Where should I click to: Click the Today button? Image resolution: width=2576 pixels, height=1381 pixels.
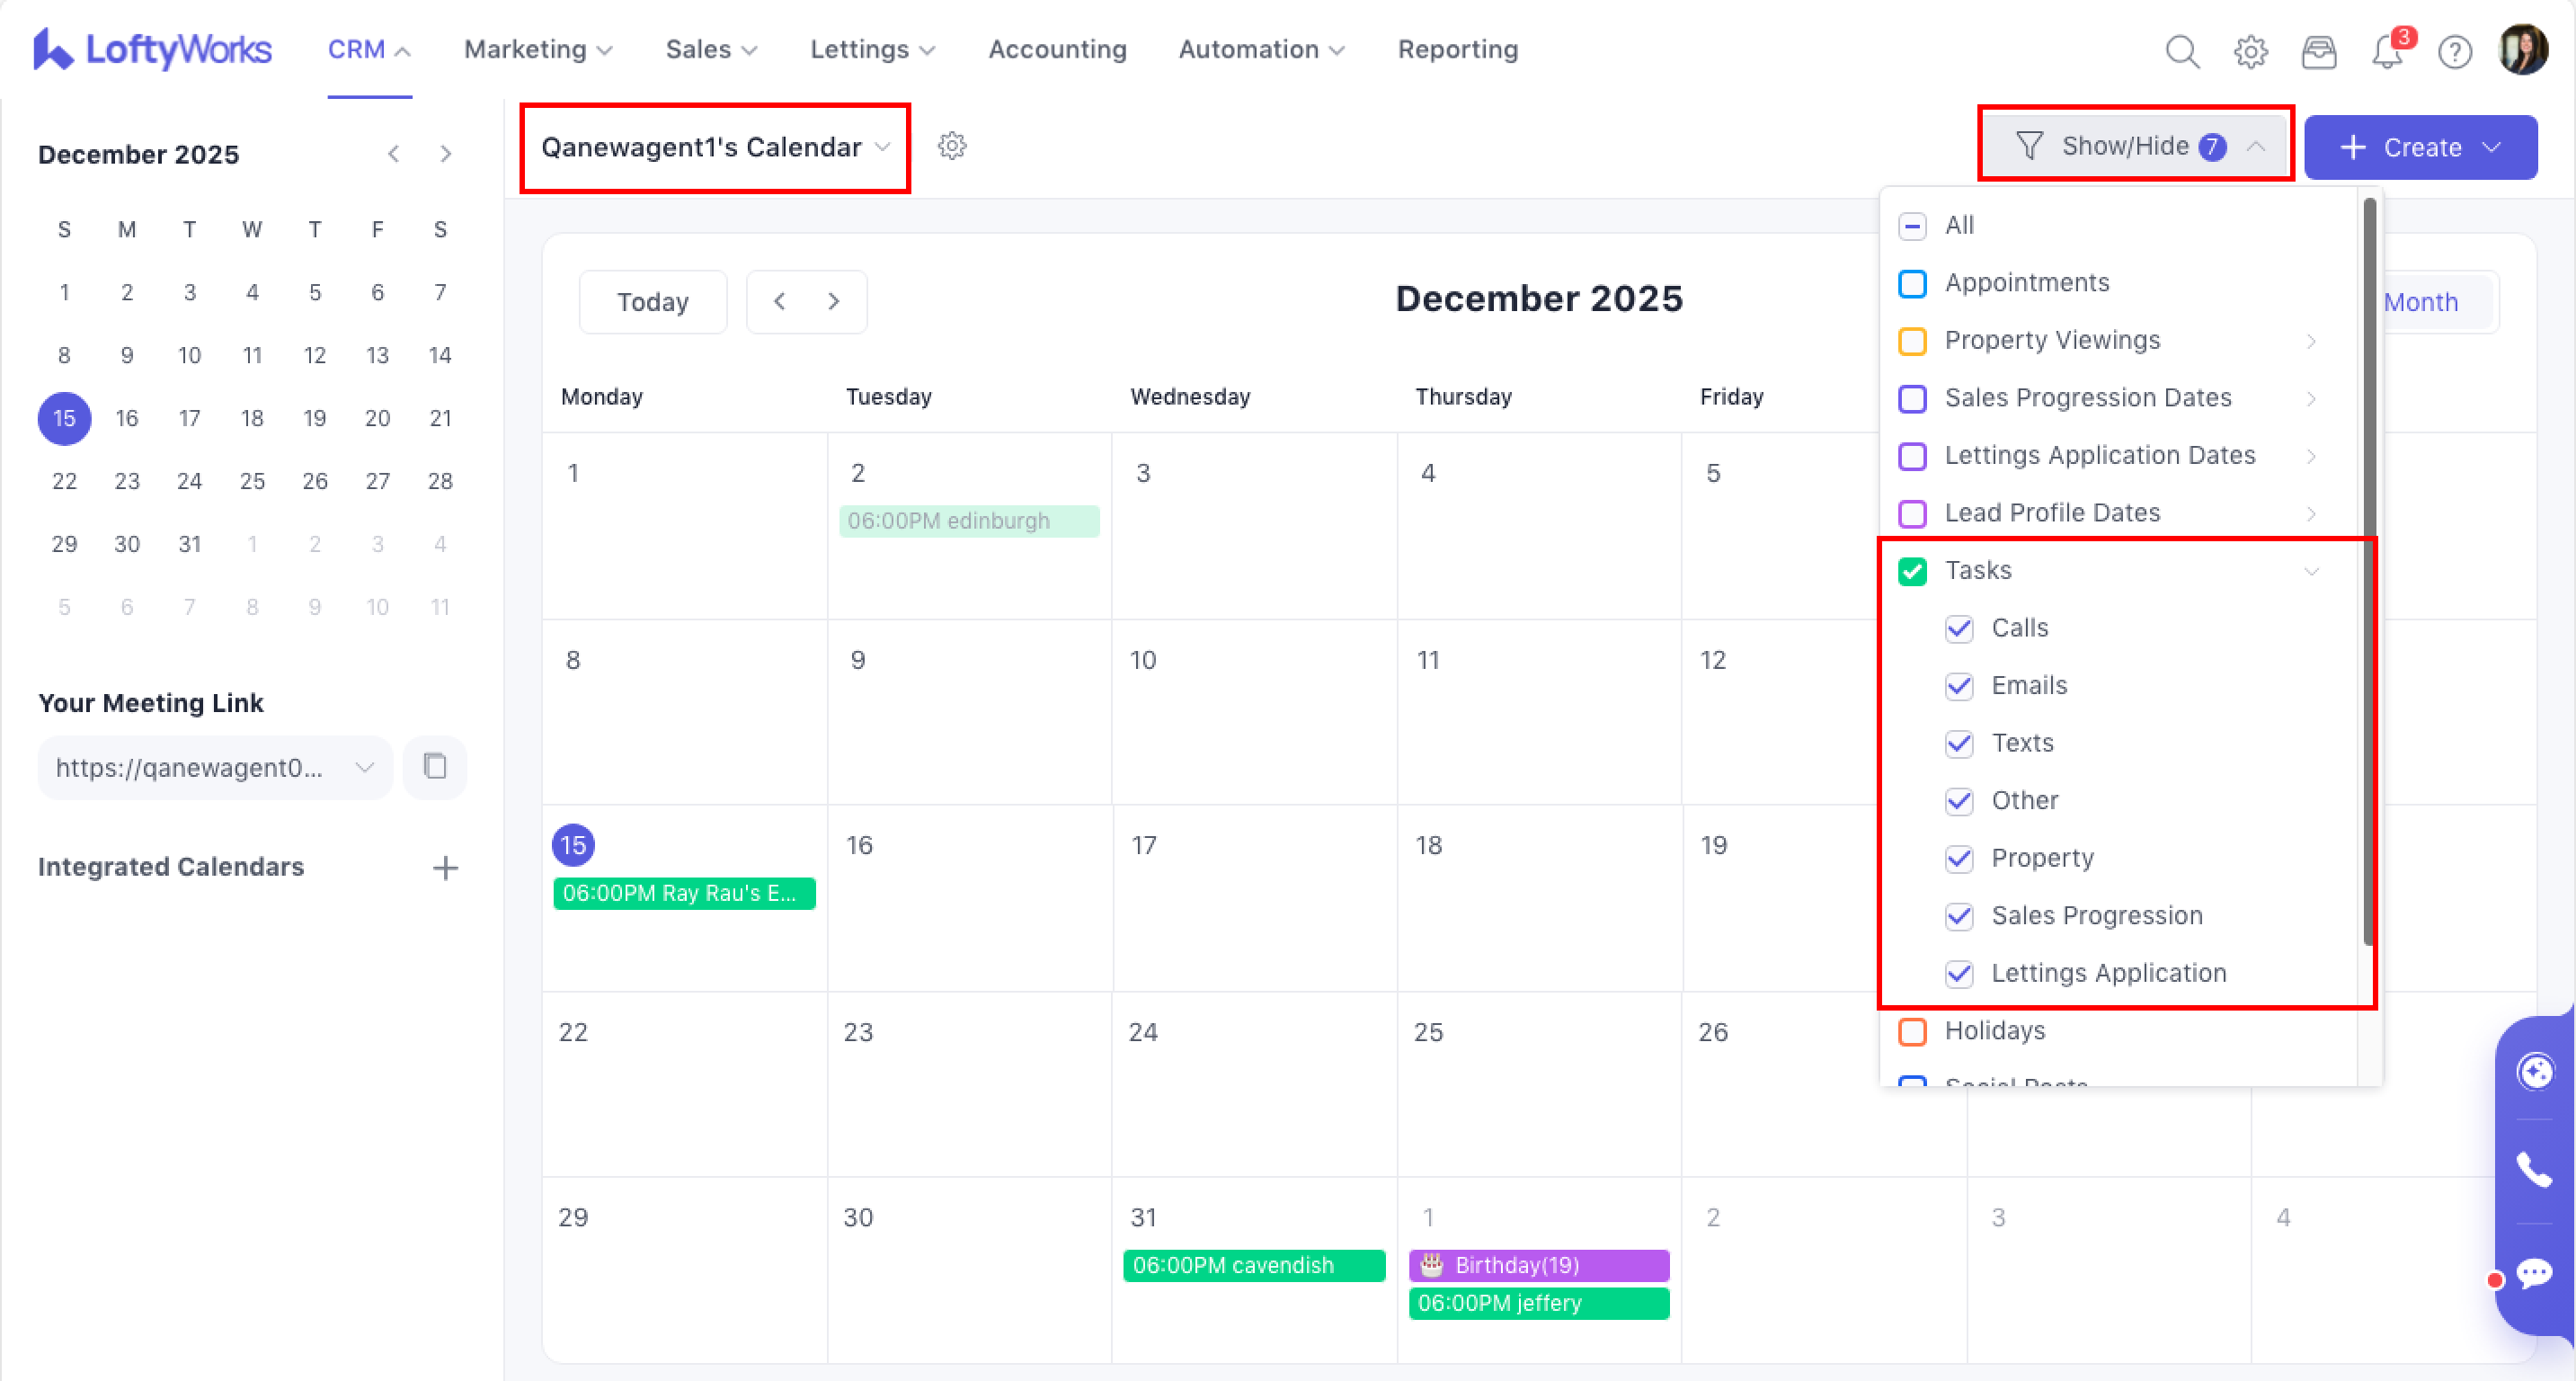coord(652,302)
